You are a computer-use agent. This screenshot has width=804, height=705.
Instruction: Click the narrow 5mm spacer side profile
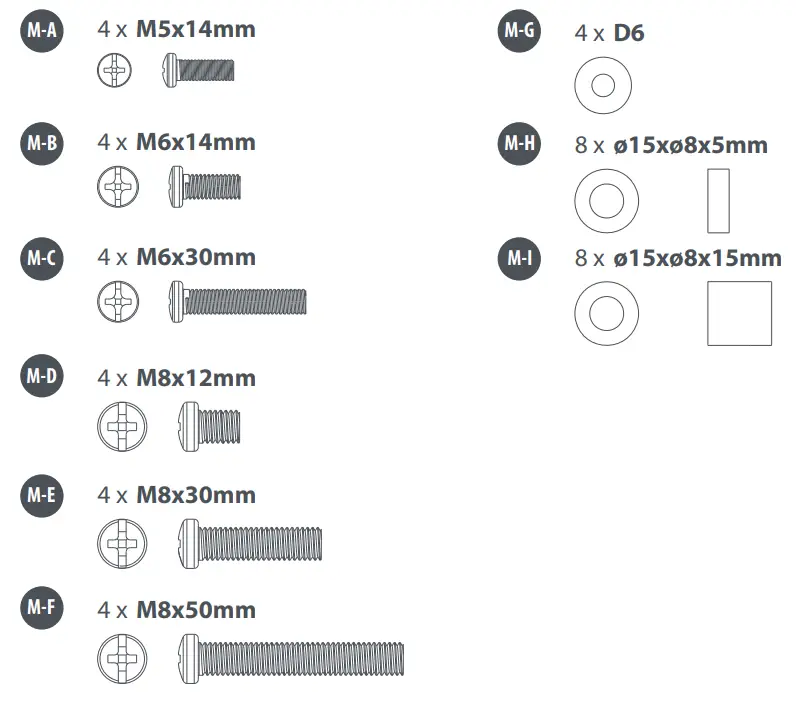coord(719,200)
